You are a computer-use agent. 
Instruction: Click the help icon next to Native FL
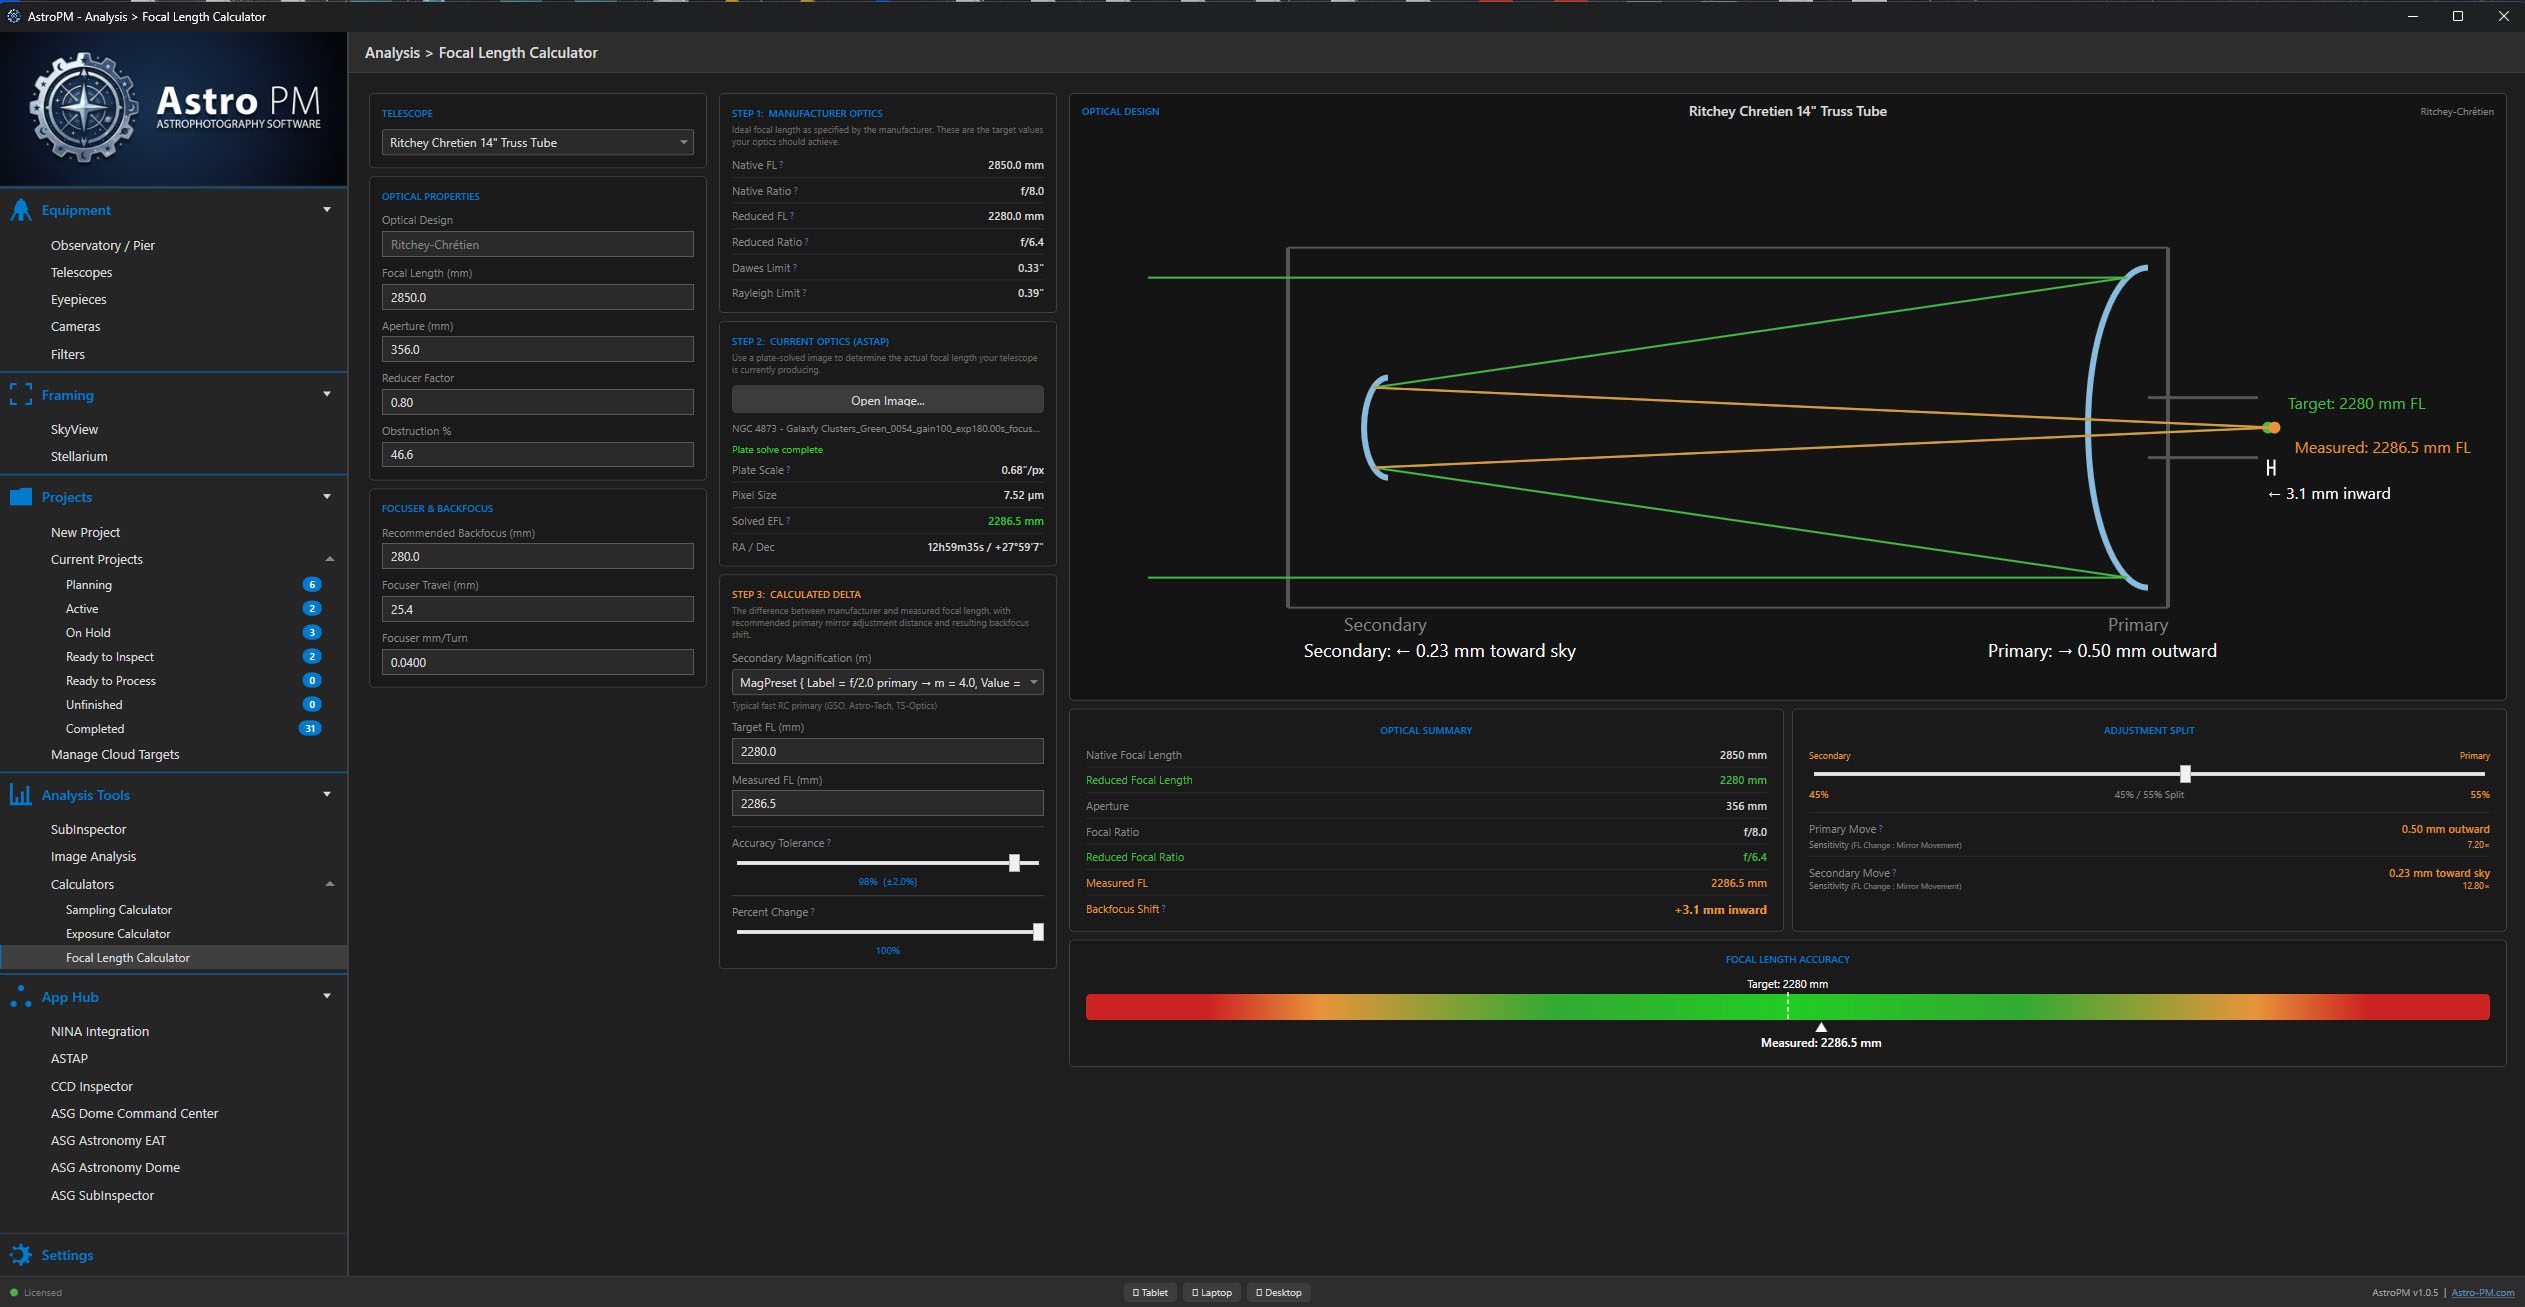(x=781, y=165)
